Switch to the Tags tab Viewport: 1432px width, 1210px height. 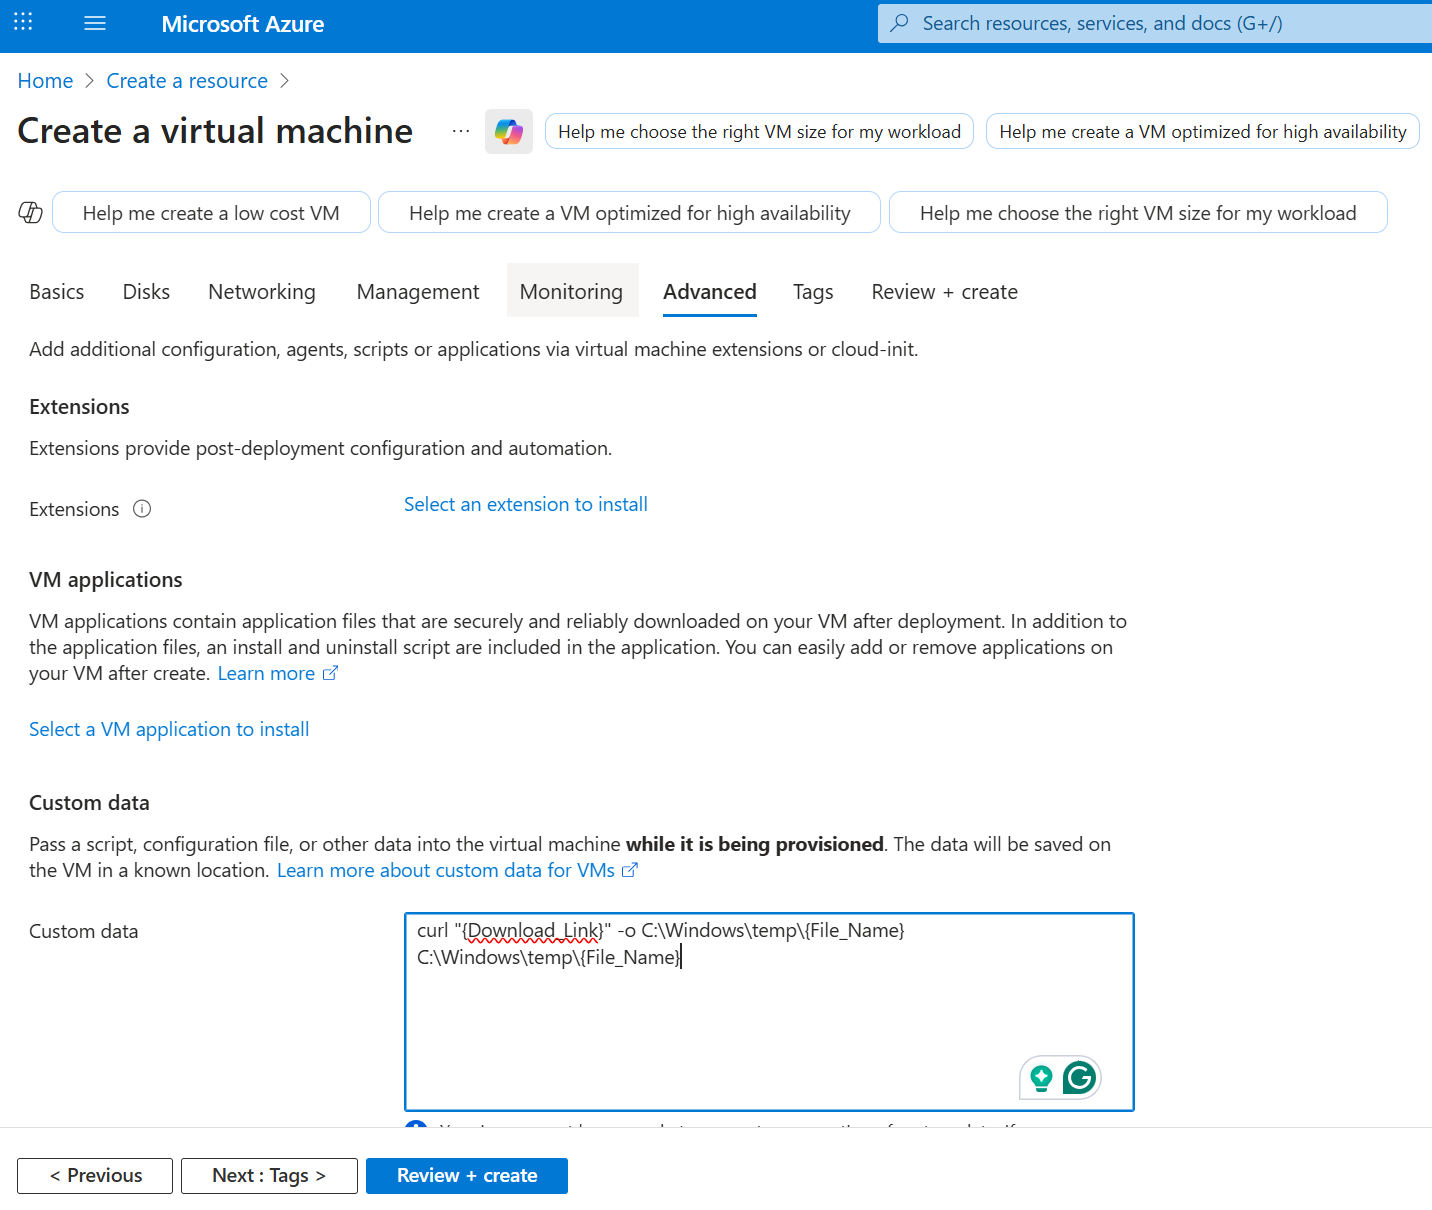click(813, 291)
